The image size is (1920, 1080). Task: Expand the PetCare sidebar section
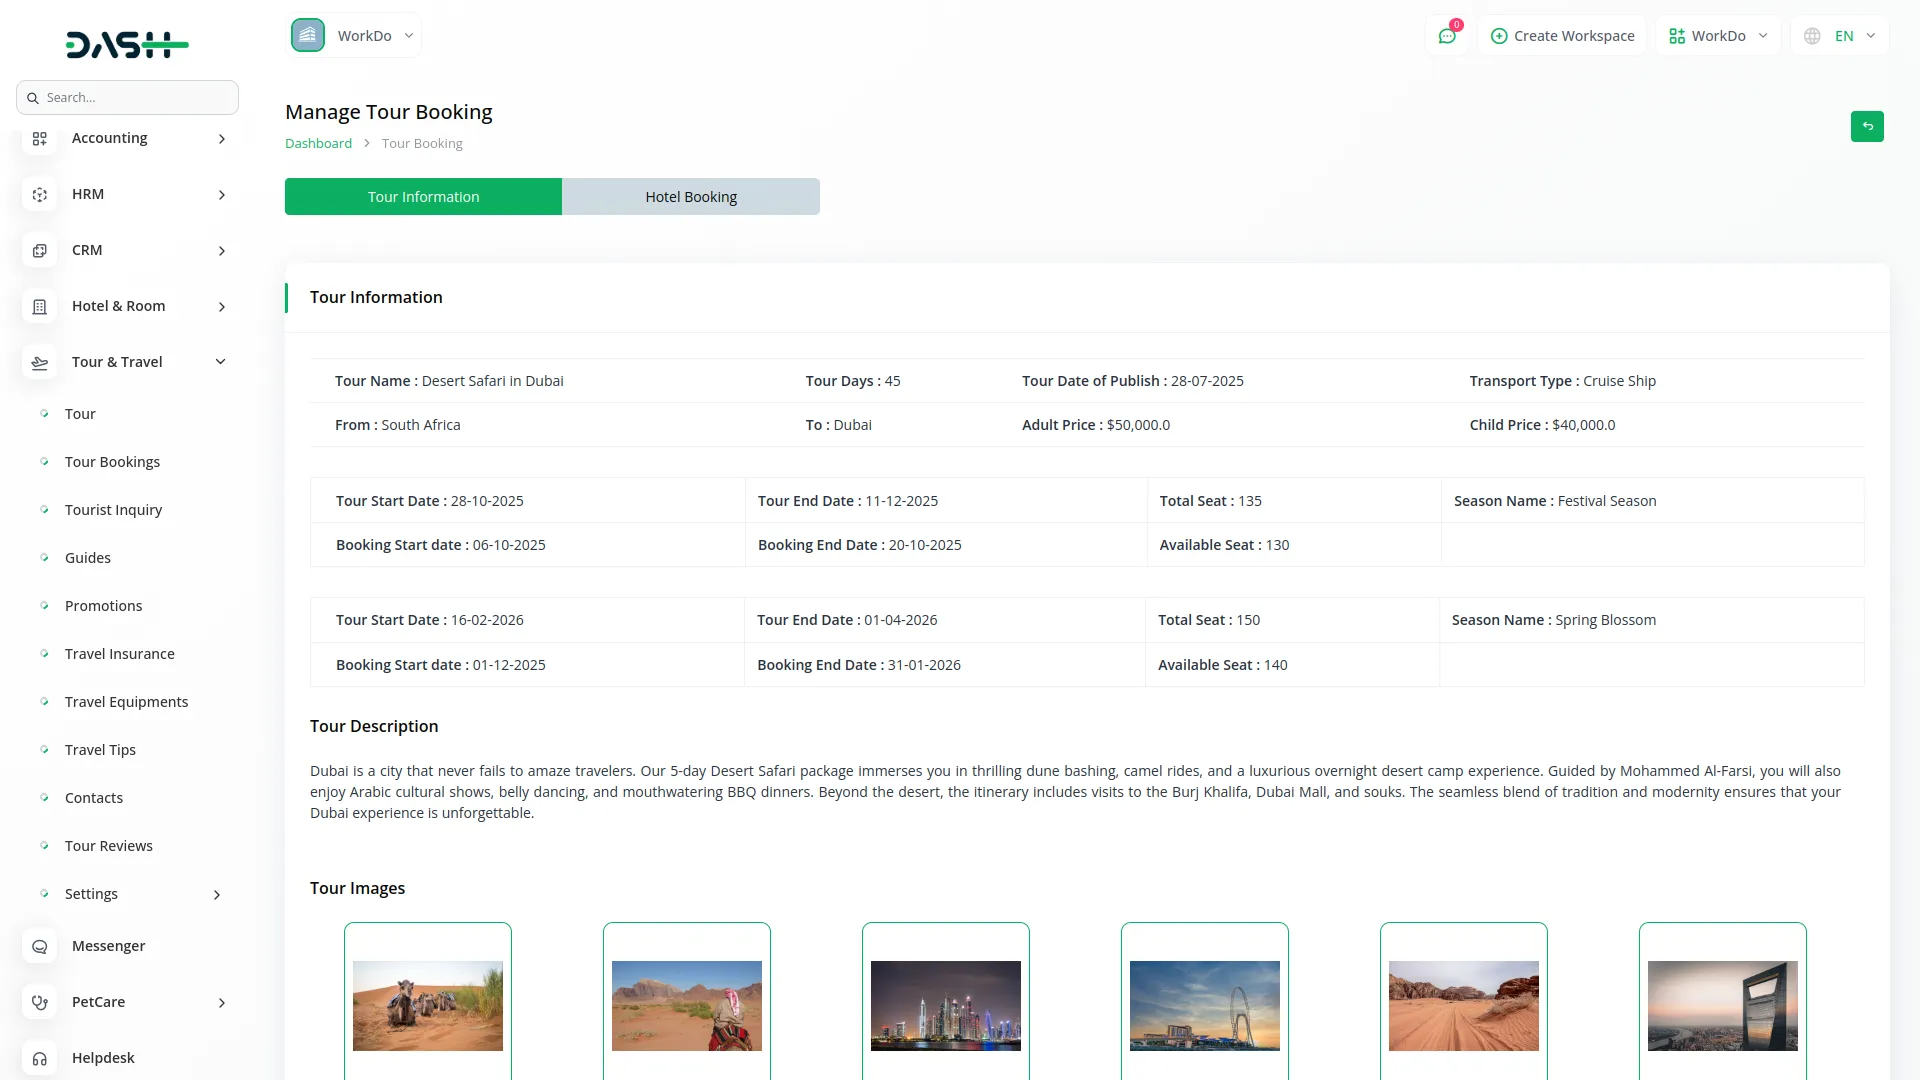tap(98, 1001)
